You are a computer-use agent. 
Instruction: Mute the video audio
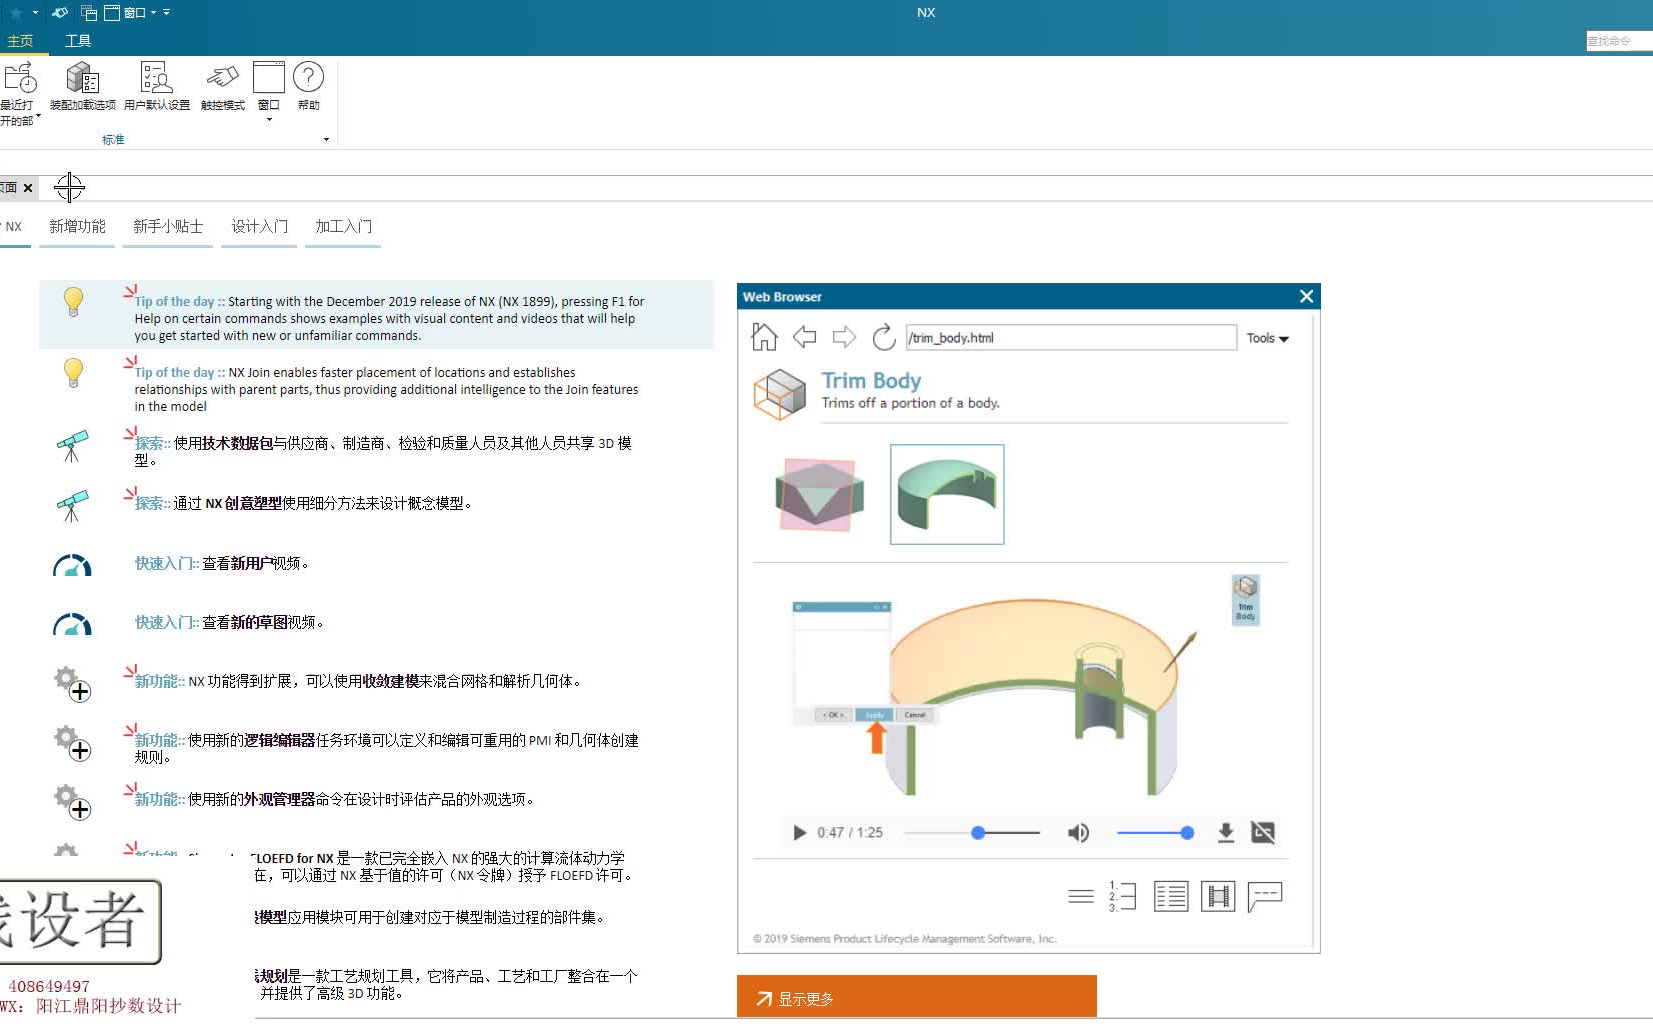pyautogui.click(x=1078, y=832)
